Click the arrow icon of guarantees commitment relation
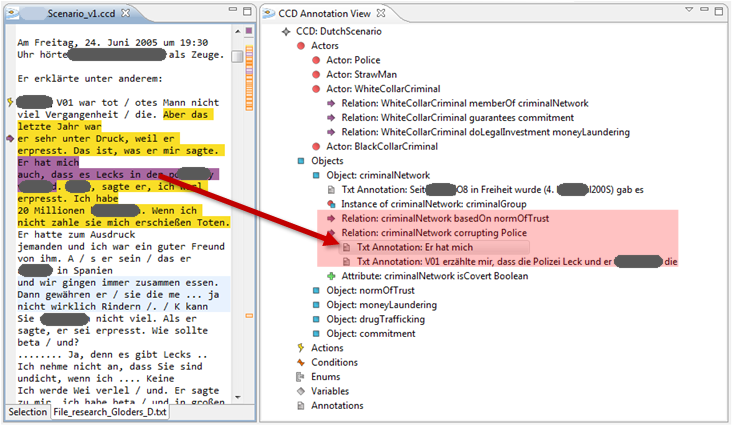The width and height of the screenshot is (733, 426). [x=331, y=118]
